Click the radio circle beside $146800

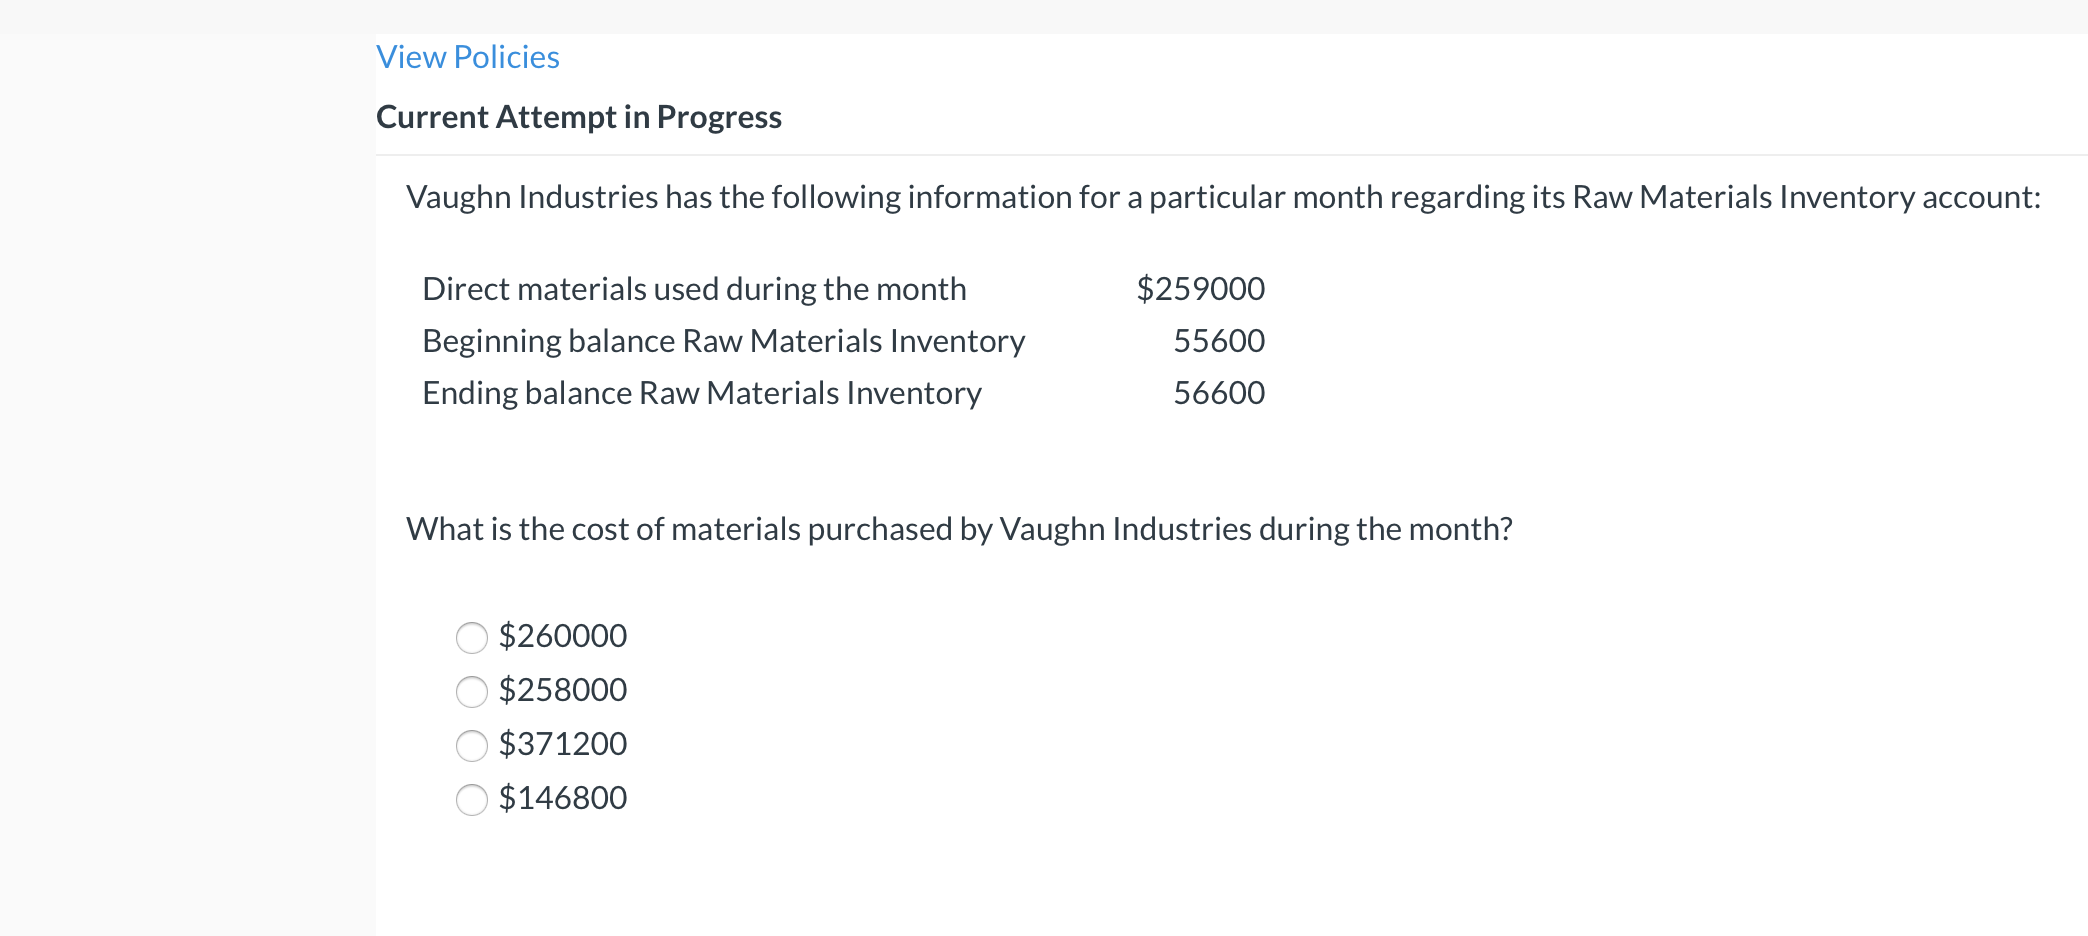(472, 799)
